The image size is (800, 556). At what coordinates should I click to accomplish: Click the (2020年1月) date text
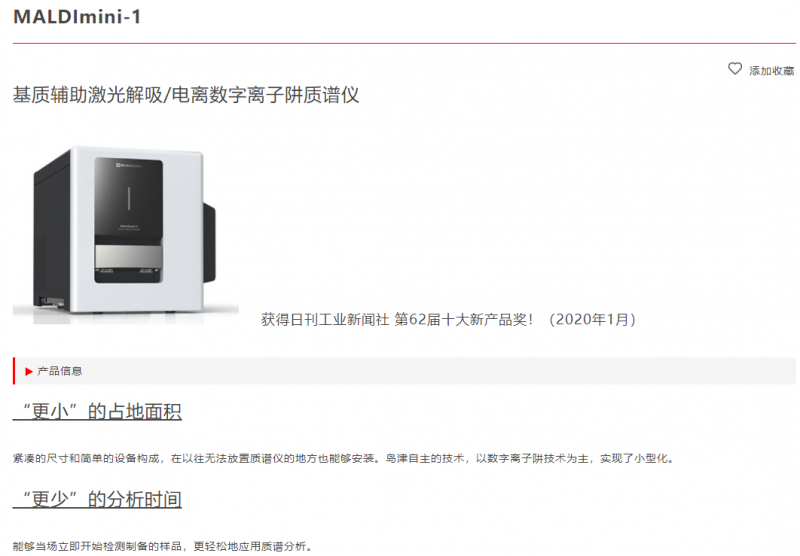pos(592,319)
